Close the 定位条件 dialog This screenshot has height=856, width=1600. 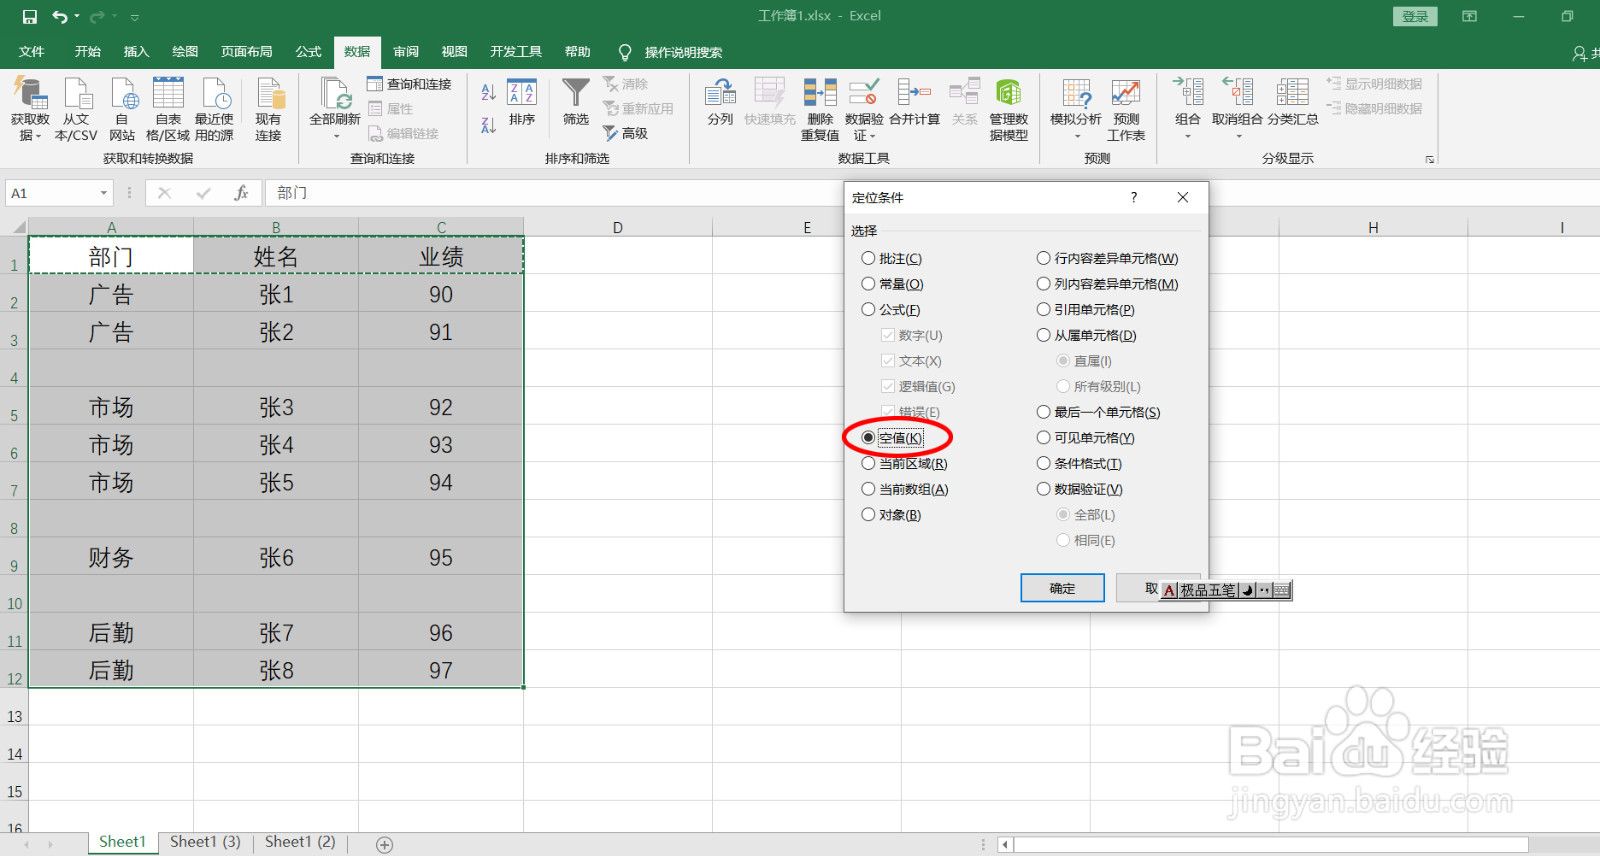[x=1183, y=197]
